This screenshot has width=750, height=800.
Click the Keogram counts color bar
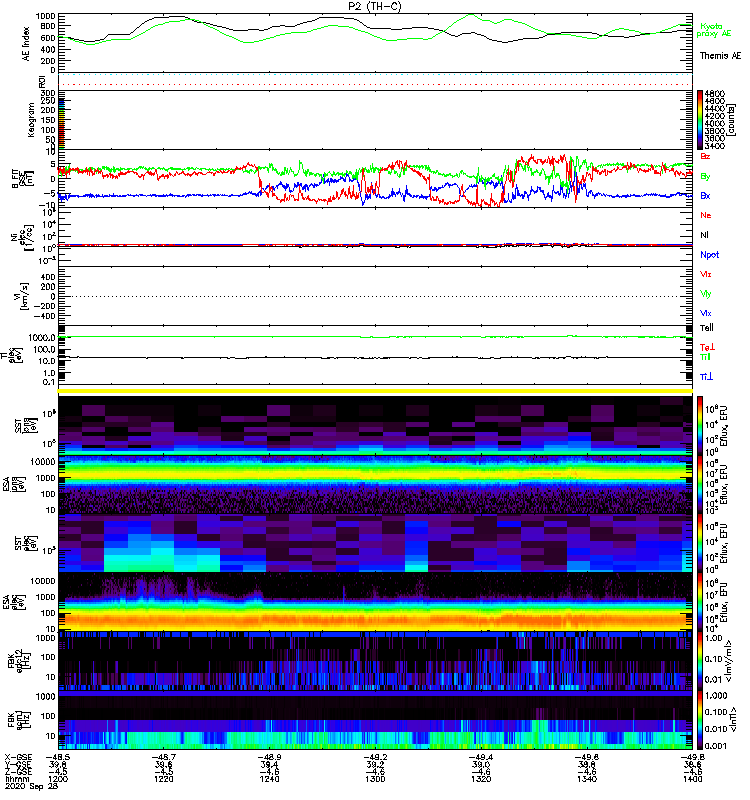tap(700, 120)
